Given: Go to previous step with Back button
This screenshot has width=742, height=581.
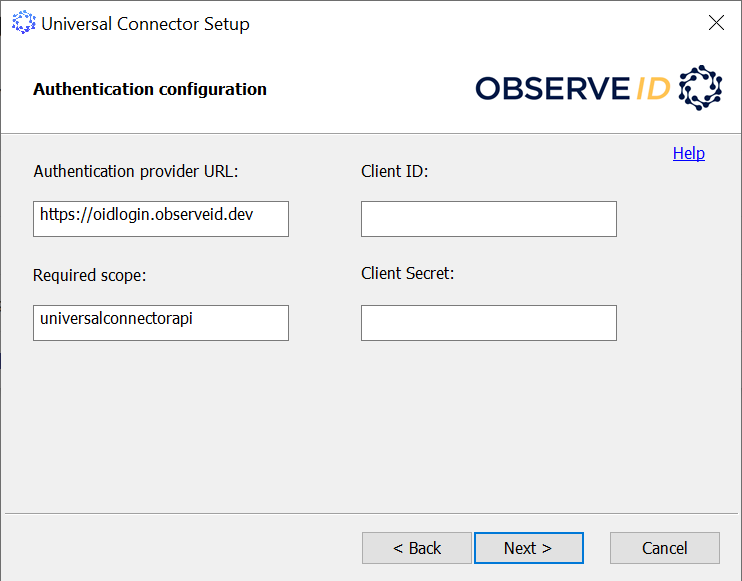Looking at the screenshot, I should 416,548.
